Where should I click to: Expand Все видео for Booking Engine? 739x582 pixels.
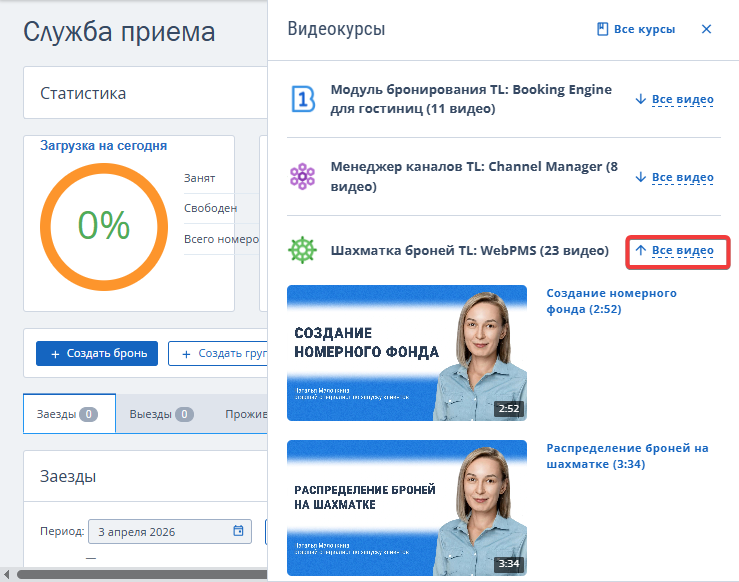coord(674,99)
